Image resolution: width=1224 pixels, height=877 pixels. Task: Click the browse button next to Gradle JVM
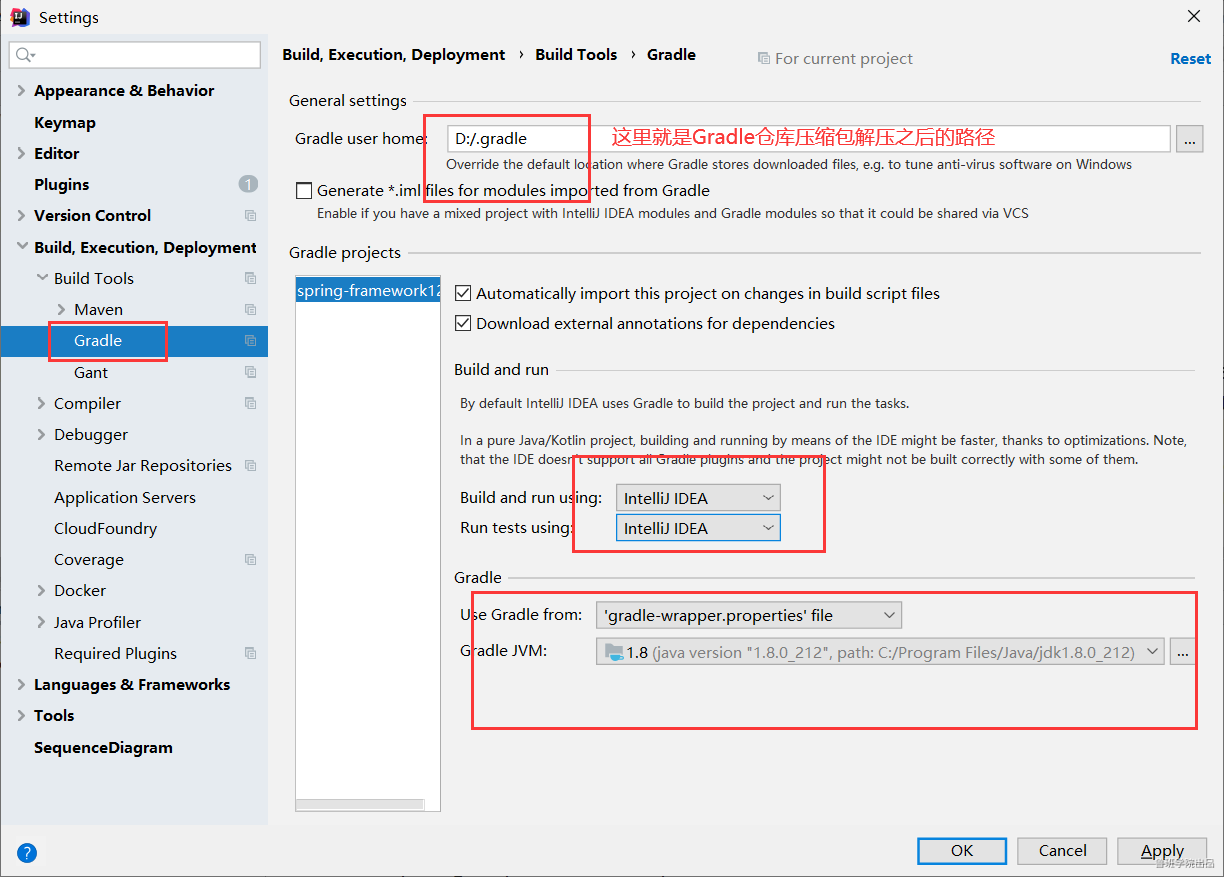tap(1182, 652)
